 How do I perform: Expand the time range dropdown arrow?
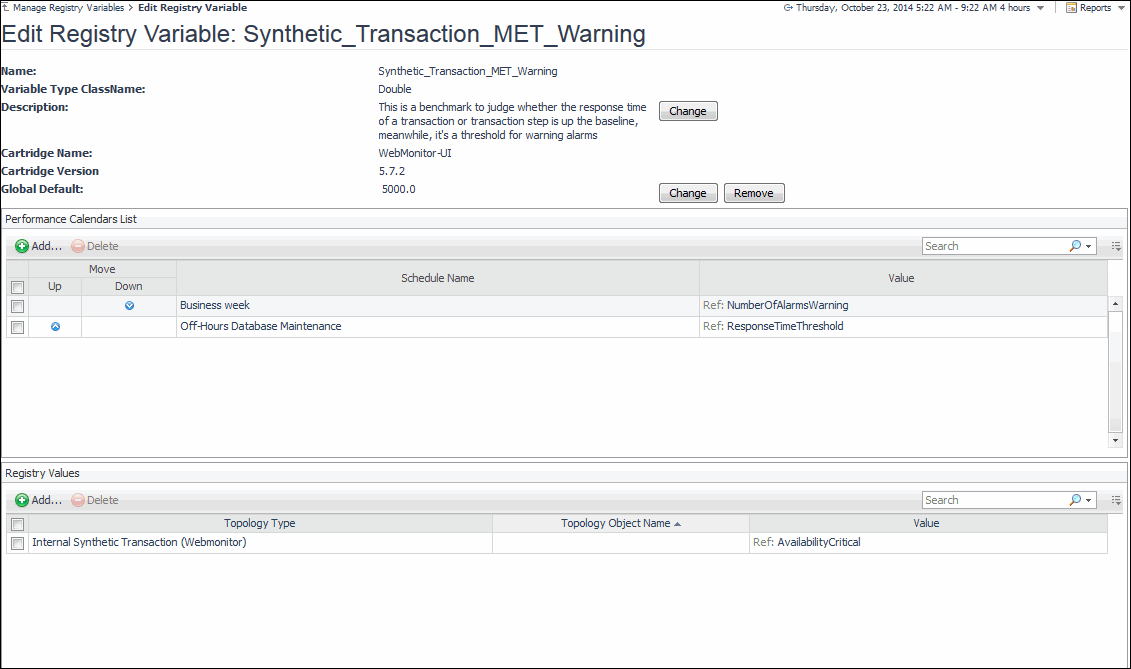pyautogui.click(x=1040, y=8)
